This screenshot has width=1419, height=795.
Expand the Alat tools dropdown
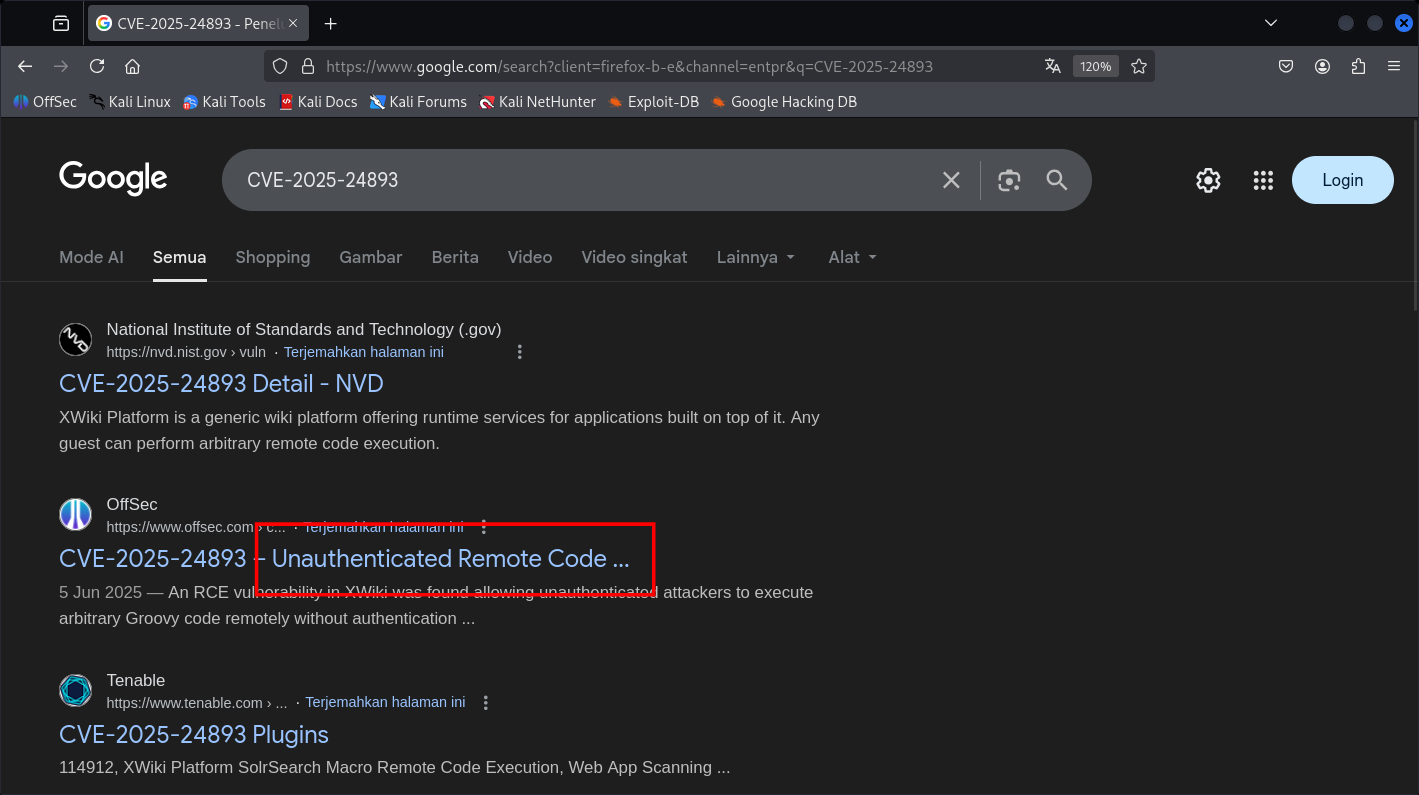tap(853, 257)
